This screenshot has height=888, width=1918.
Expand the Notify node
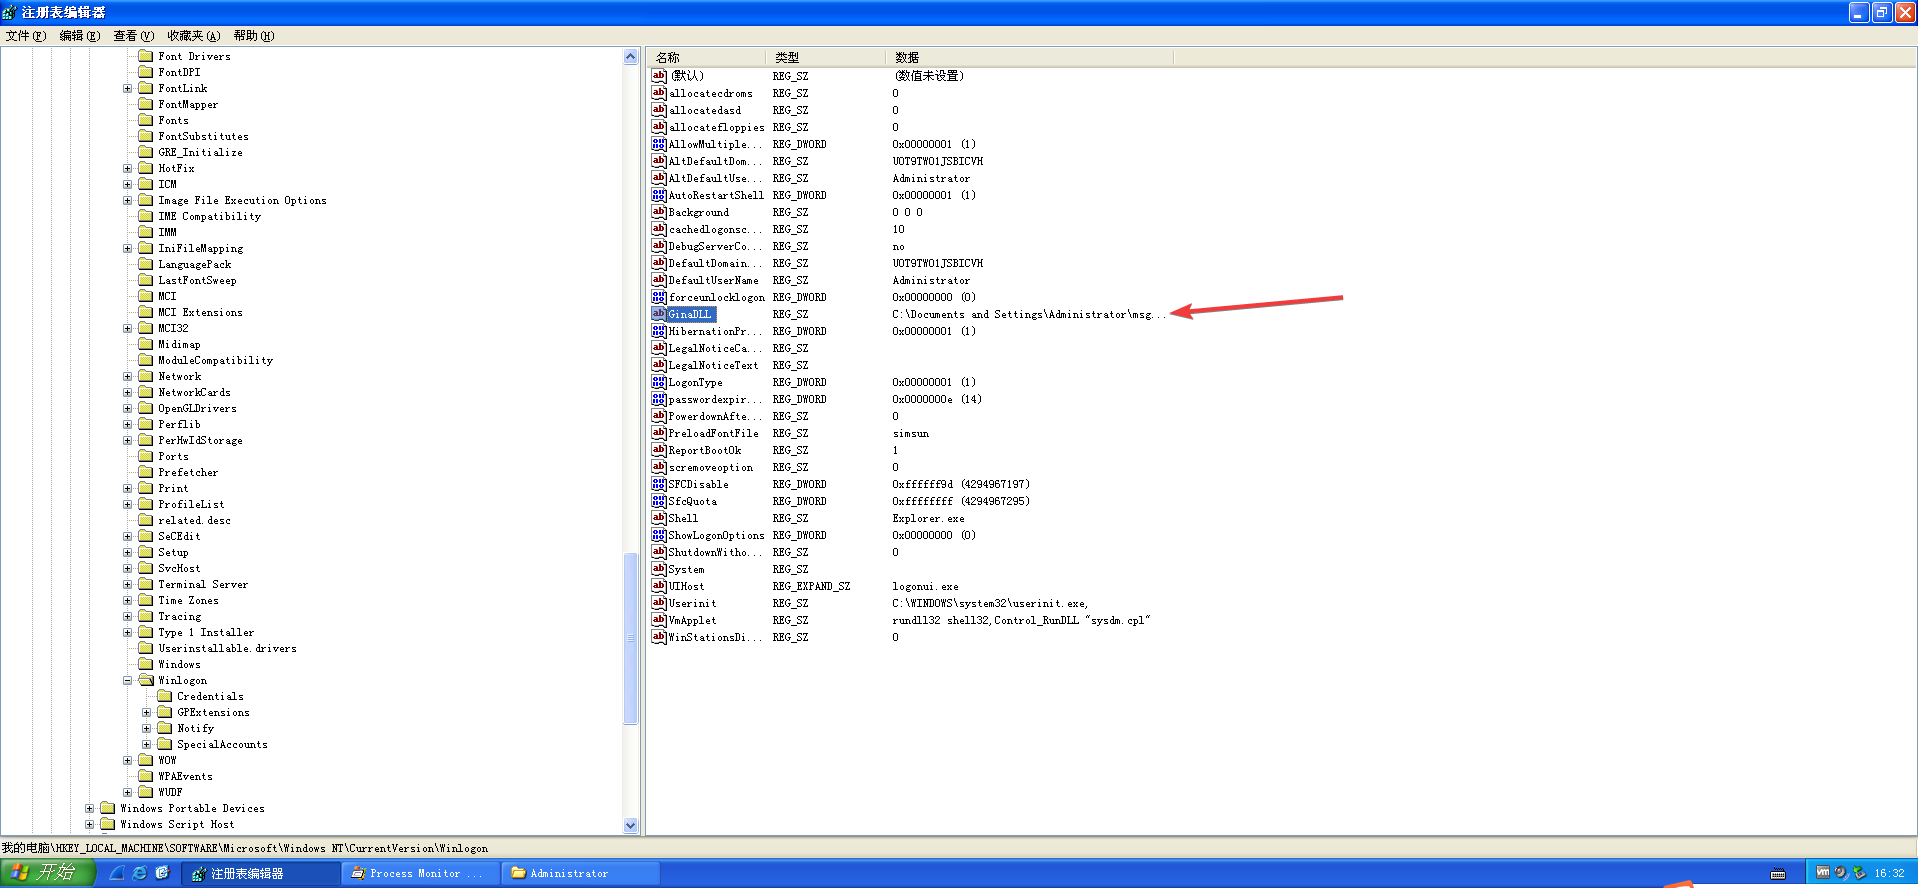146,728
